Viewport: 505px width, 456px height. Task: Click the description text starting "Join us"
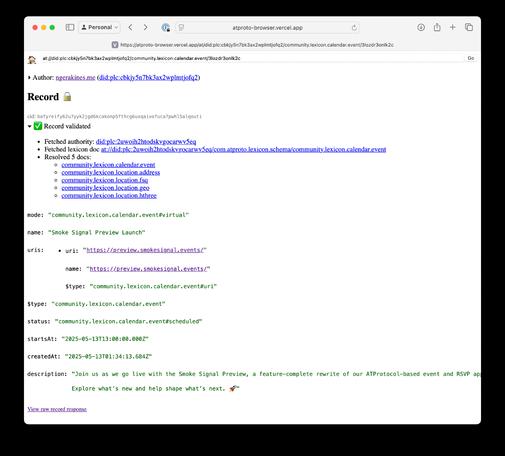276,374
